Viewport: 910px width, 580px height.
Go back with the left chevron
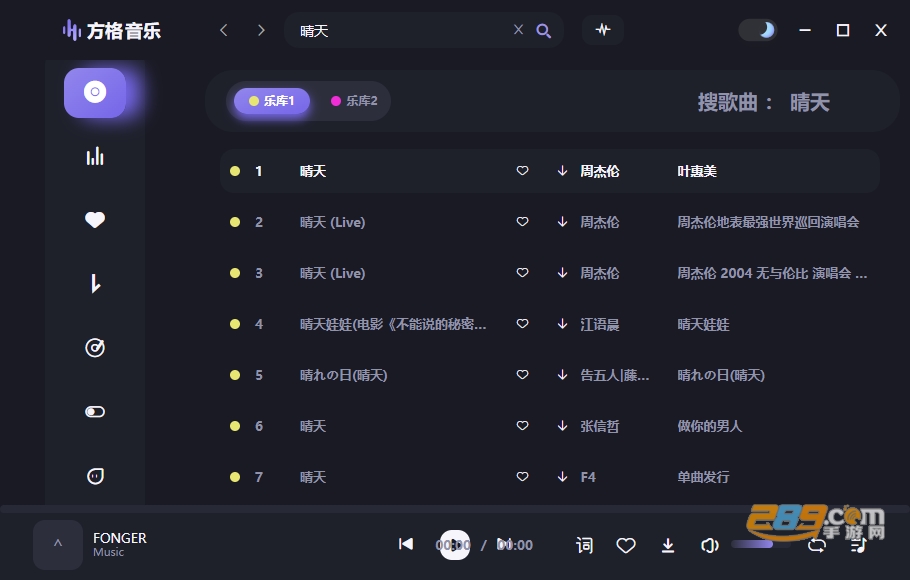click(224, 30)
